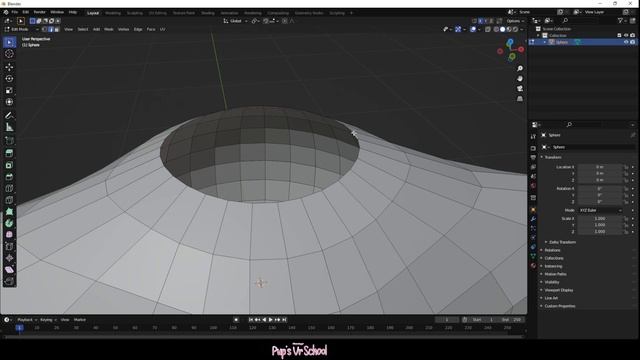The image size is (640, 360).
Task: Select the Bevel tool
Action: [x=9, y=177]
